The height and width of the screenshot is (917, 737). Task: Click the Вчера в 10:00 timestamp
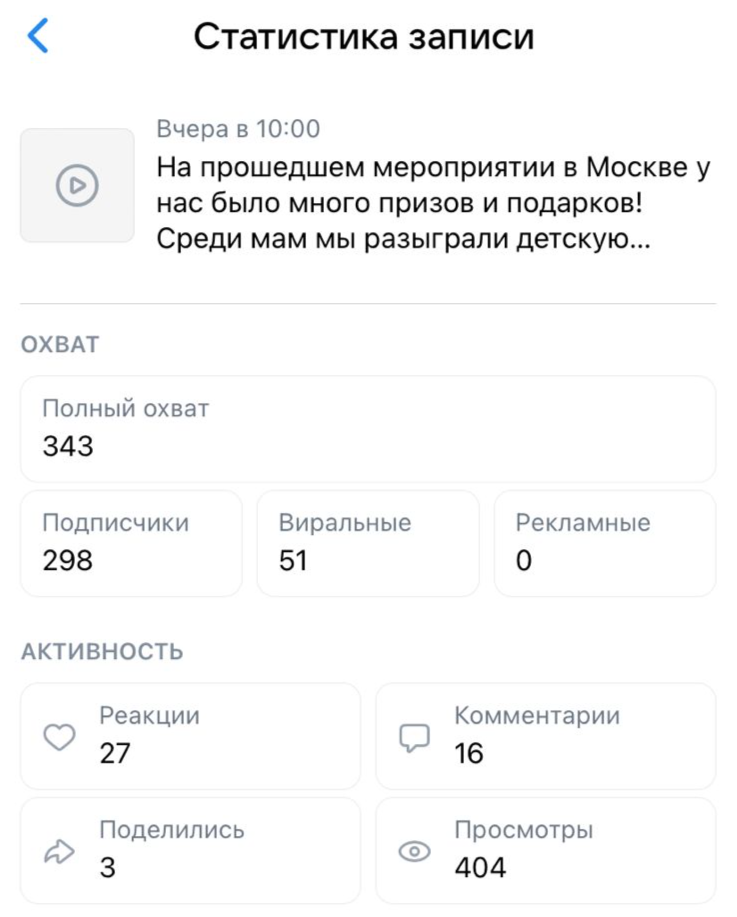238,129
